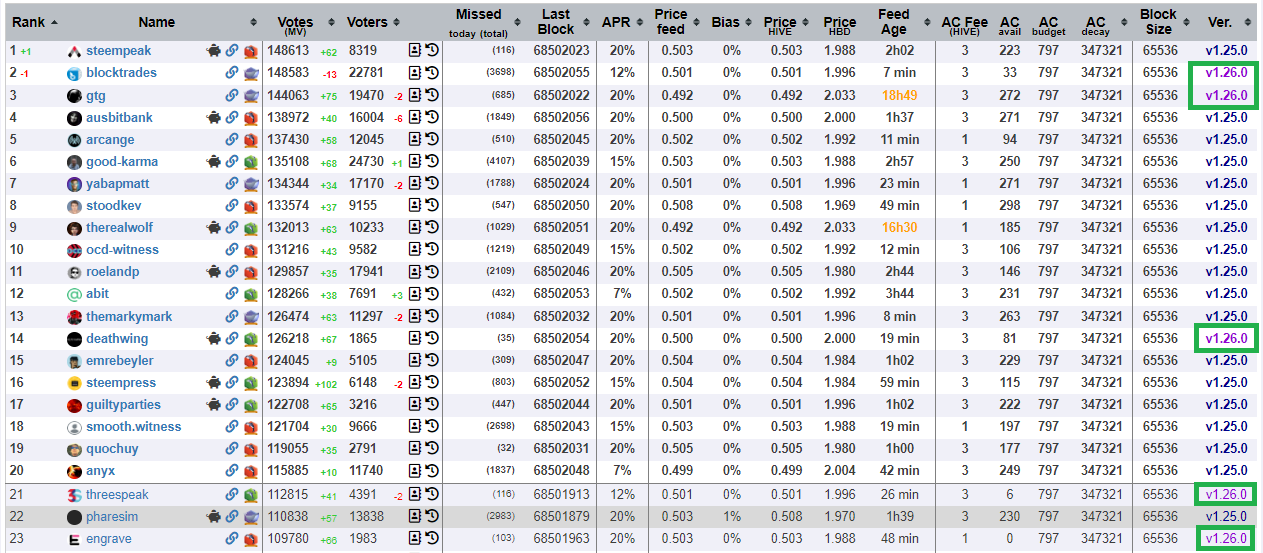Click feed age 18h49 in gtg row
Image resolution: width=1263 pixels, height=553 pixels.
pos(900,95)
